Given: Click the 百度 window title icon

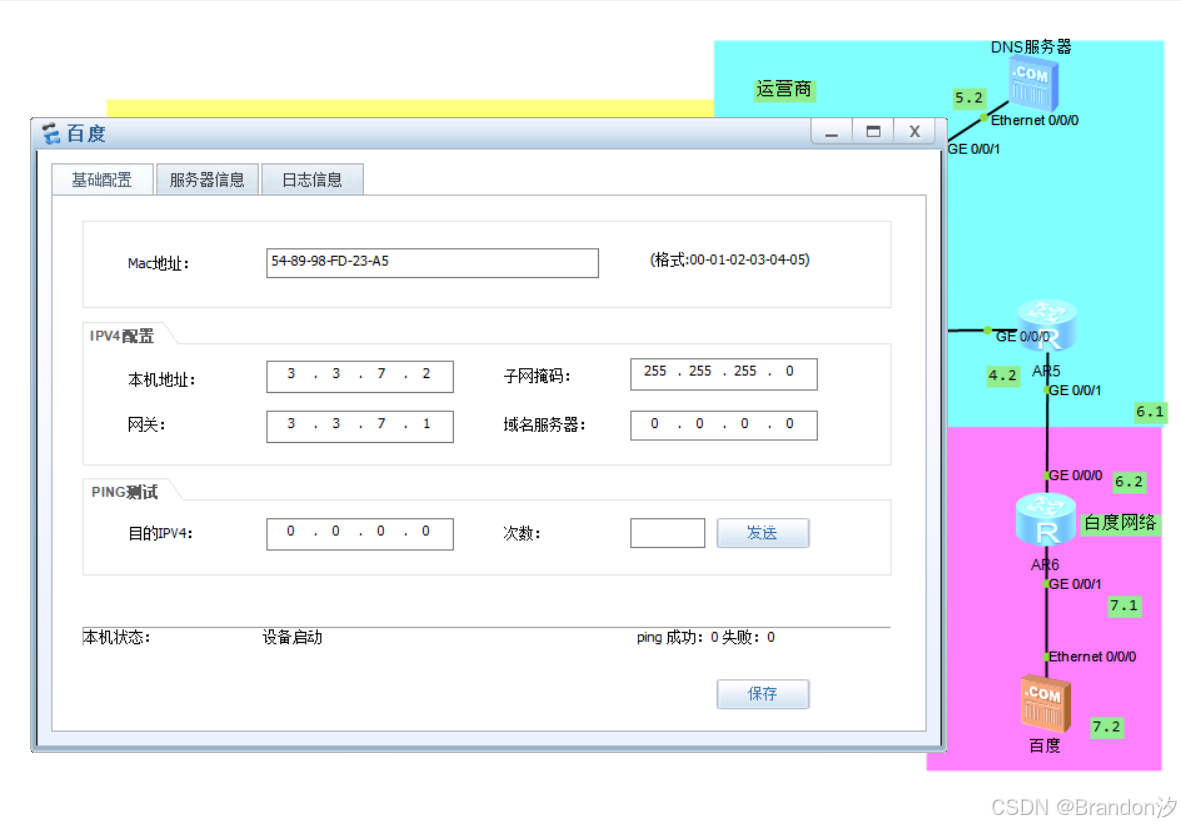Looking at the screenshot, I should pos(50,134).
